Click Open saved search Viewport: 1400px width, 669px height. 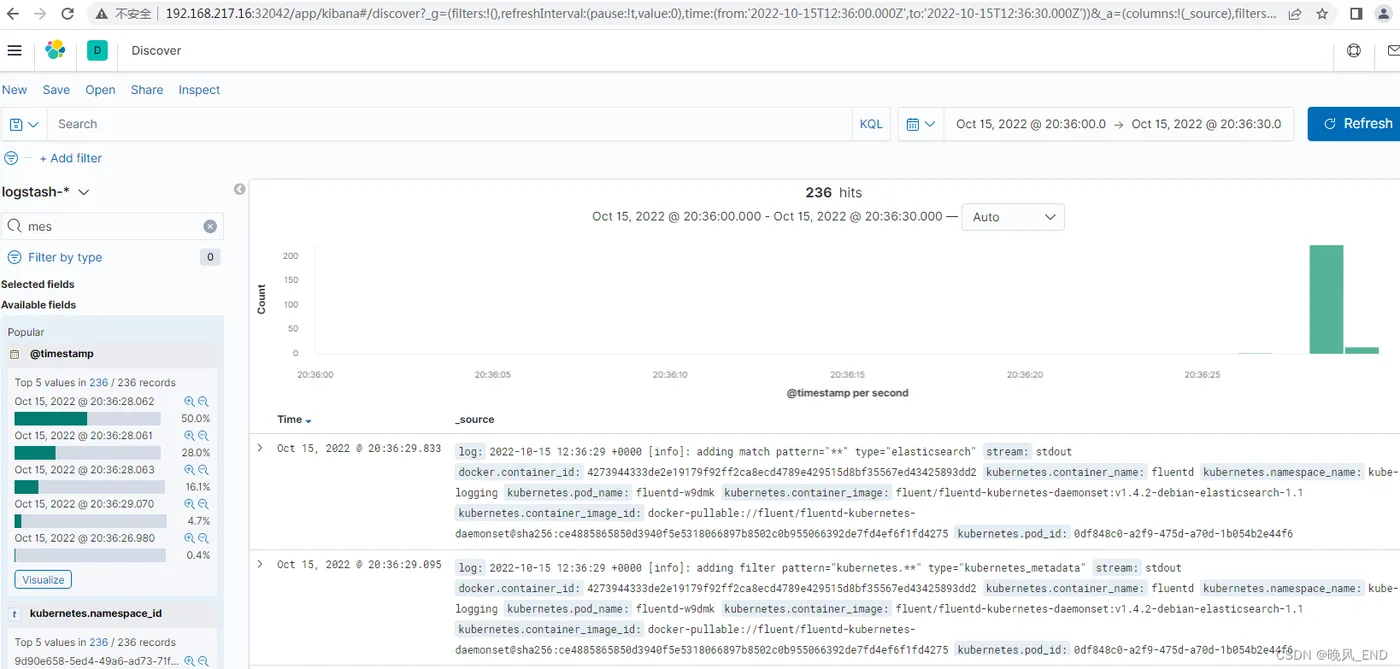pyautogui.click(x=100, y=90)
